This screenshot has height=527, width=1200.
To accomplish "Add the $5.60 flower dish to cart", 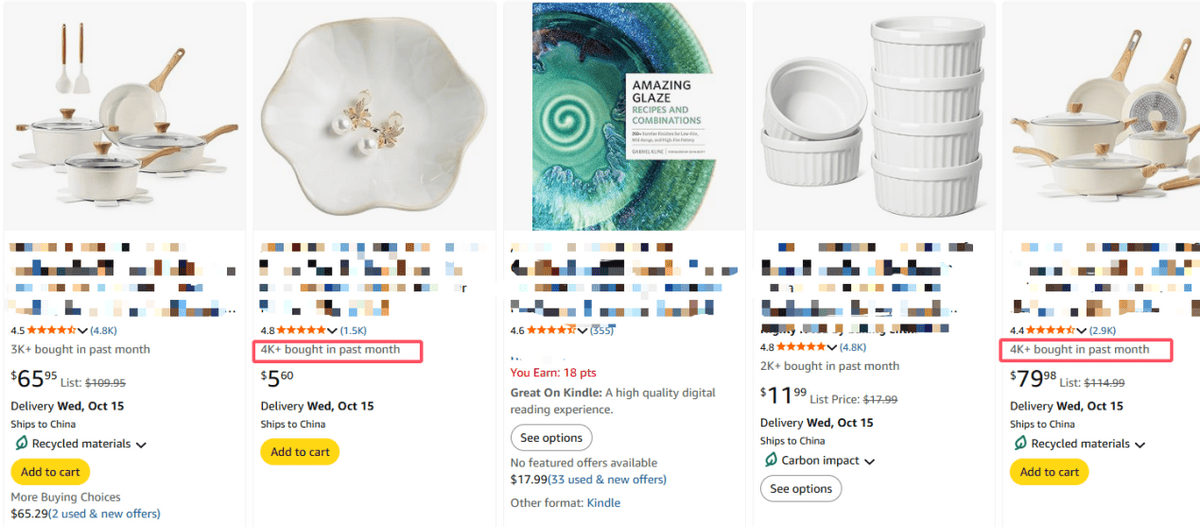I will click(300, 452).
